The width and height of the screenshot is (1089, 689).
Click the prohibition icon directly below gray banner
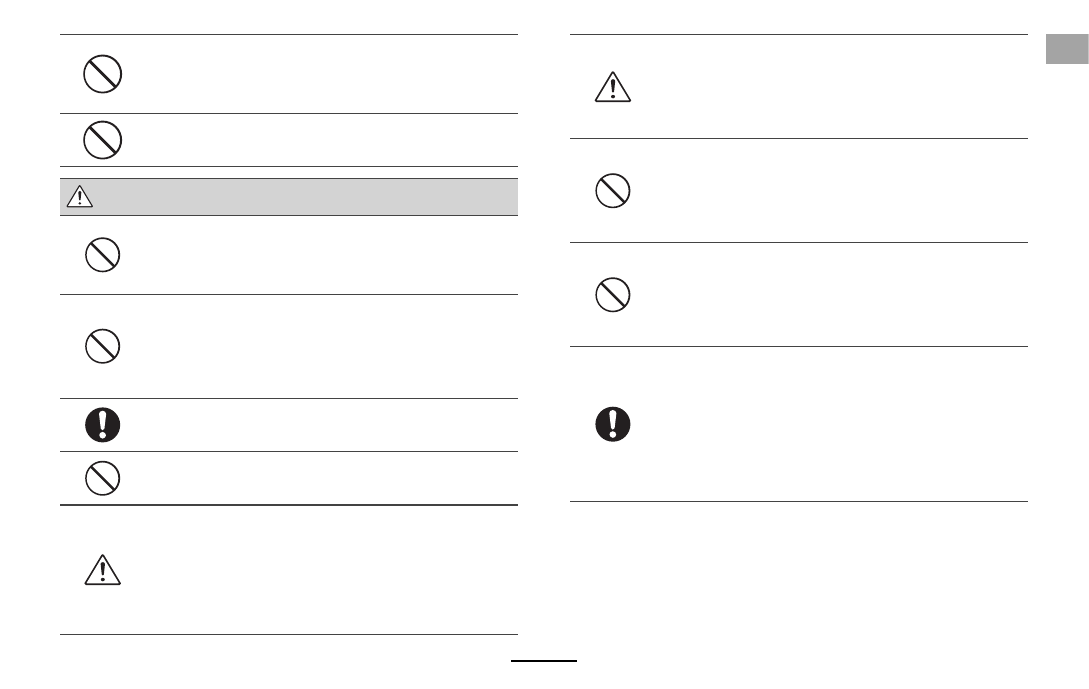point(103,255)
